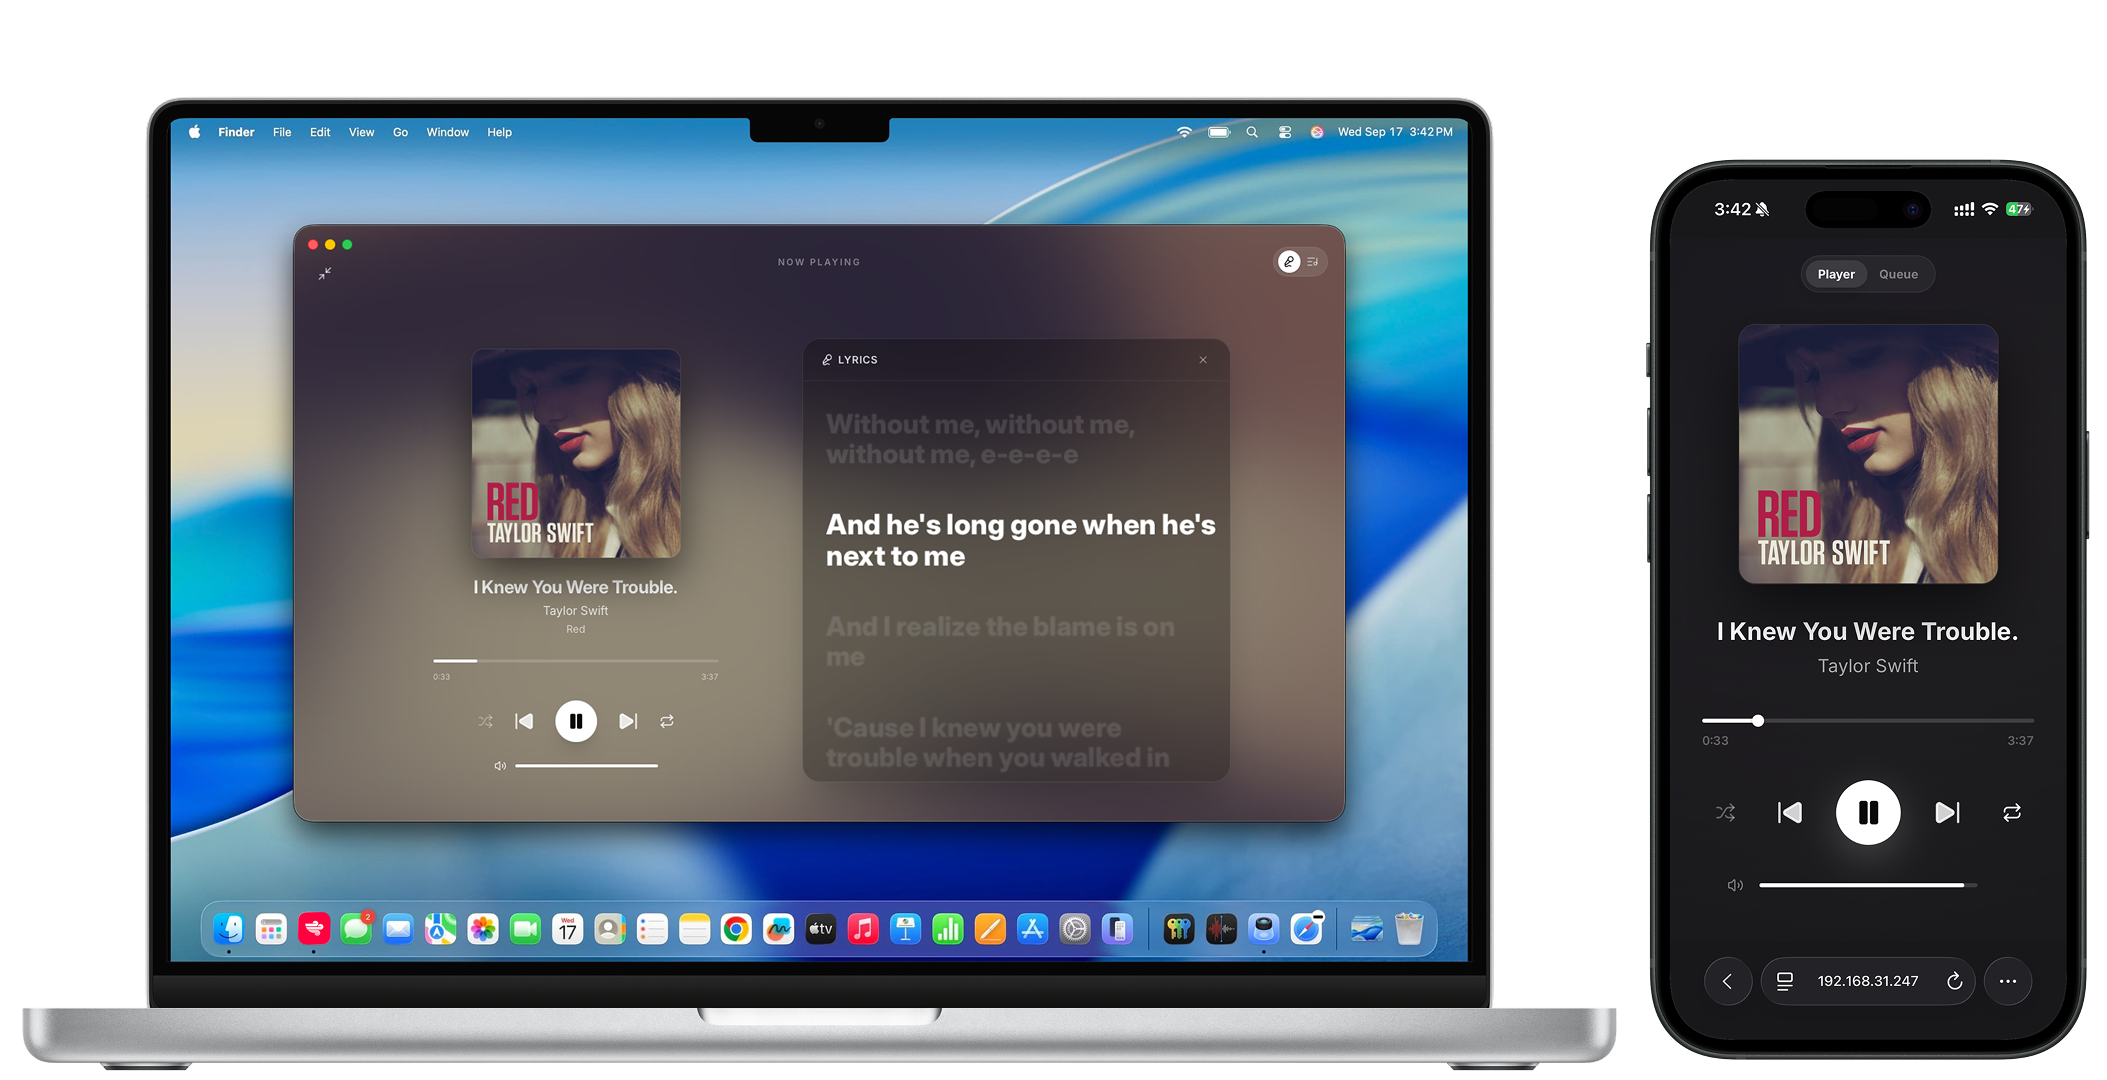Open the Window menu
Screen dimensions: 2107x1080
click(448, 132)
